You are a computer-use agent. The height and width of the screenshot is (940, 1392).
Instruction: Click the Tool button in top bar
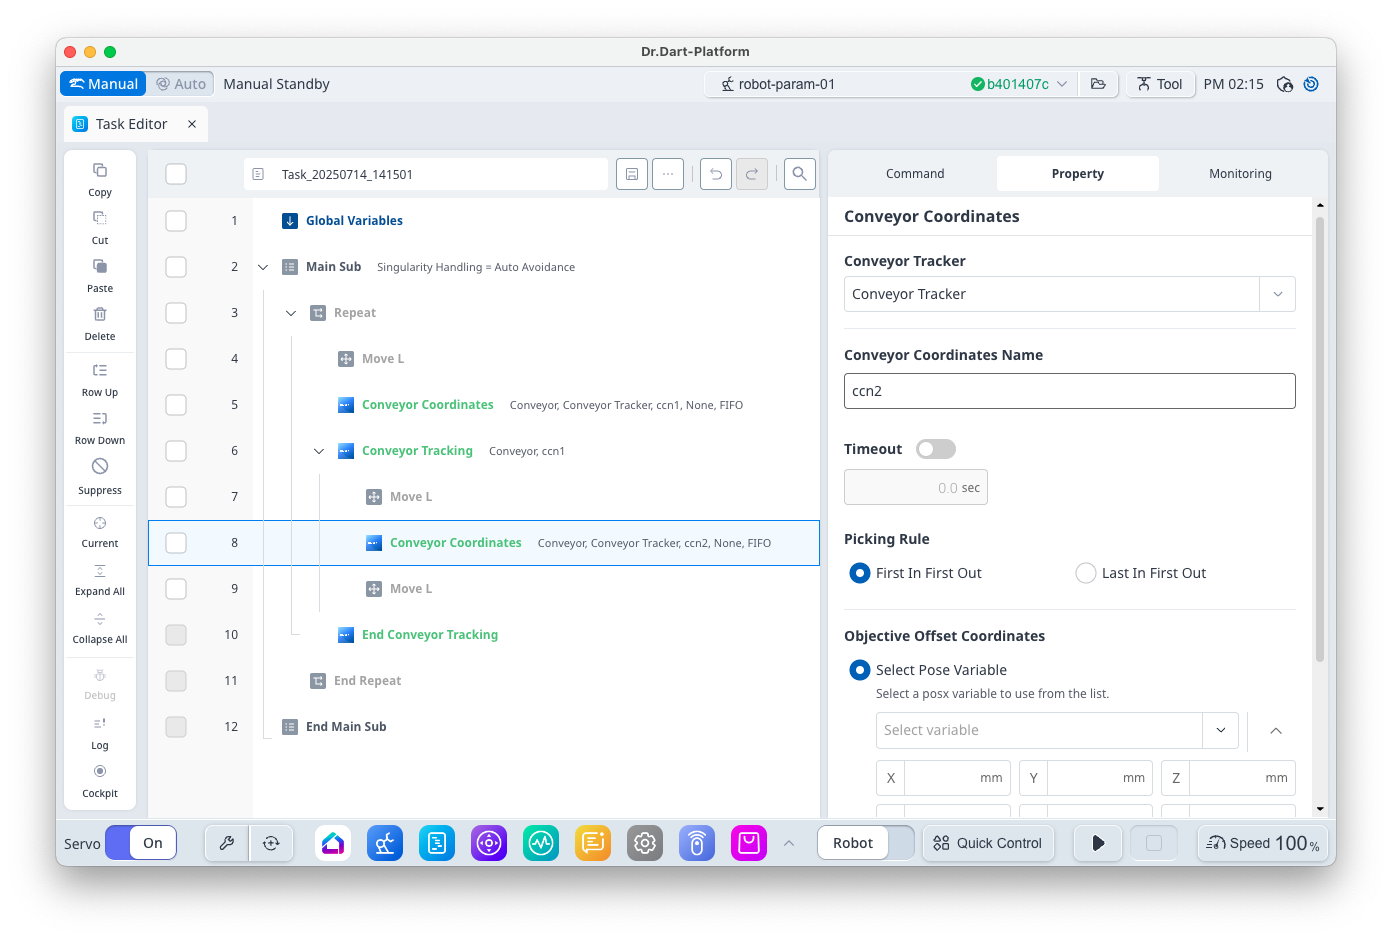(x=1159, y=84)
